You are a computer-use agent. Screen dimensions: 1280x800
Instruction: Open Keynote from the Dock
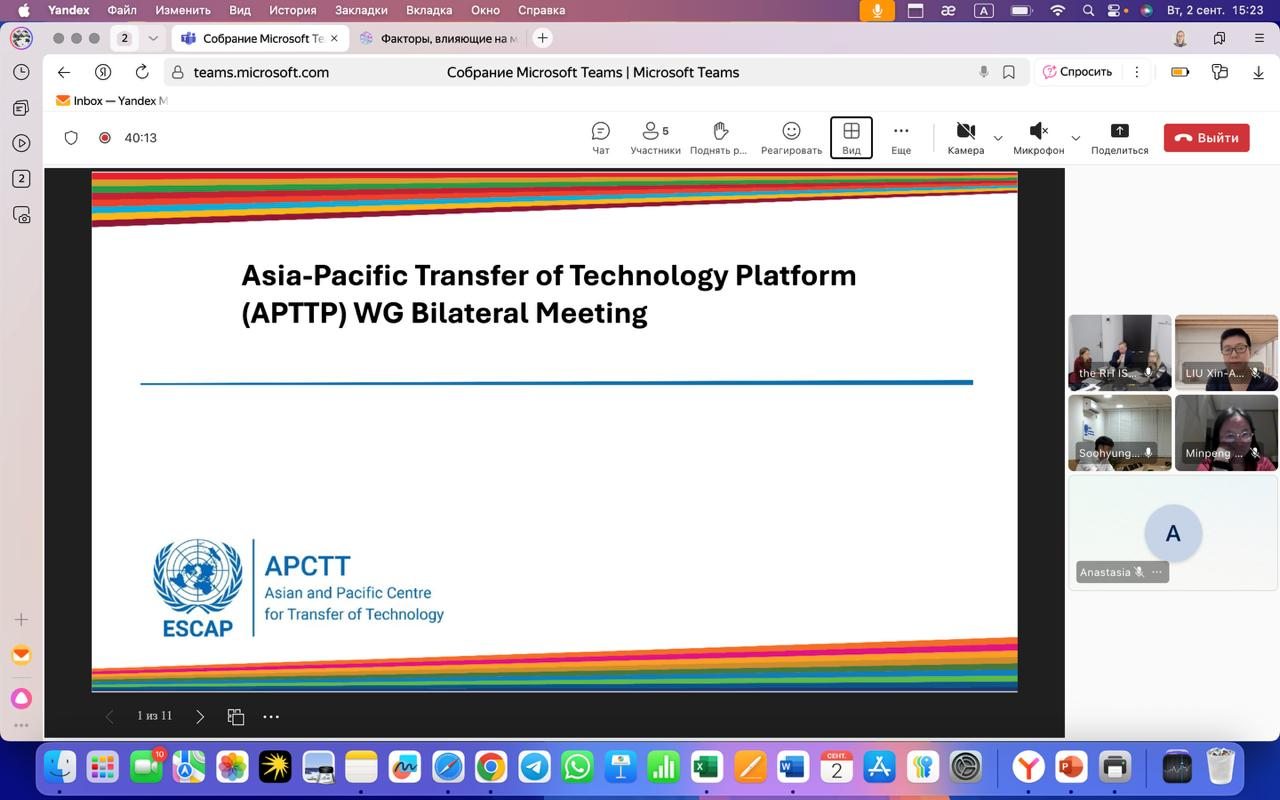coord(620,767)
